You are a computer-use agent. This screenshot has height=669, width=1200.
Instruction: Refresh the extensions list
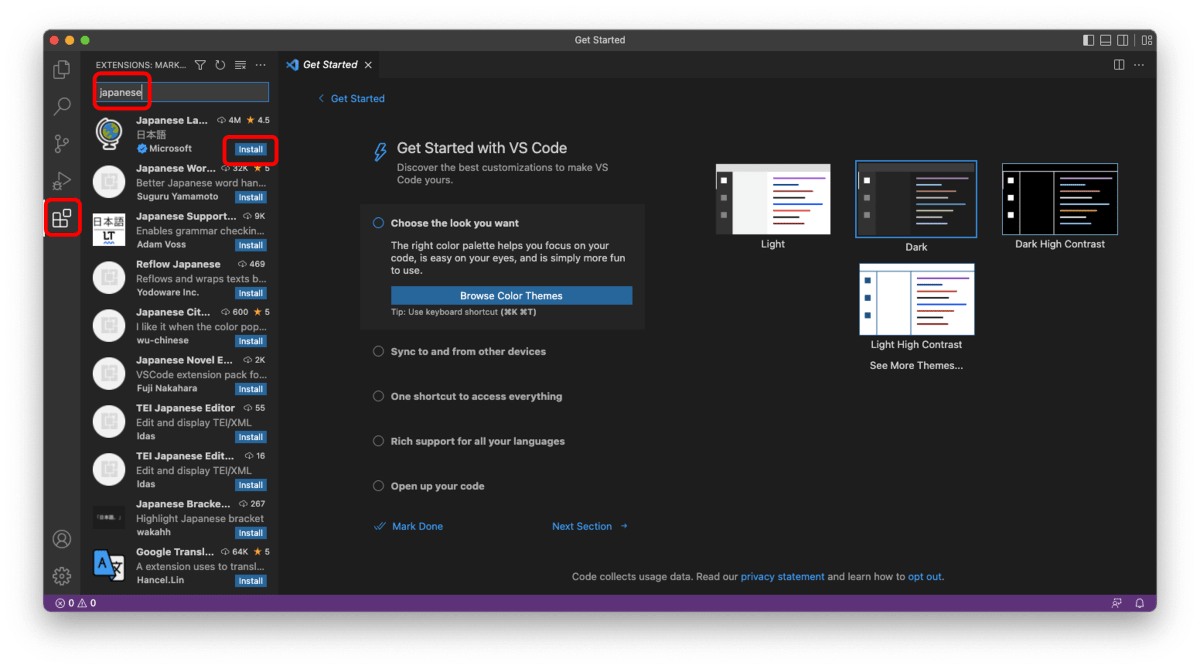pos(220,65)
